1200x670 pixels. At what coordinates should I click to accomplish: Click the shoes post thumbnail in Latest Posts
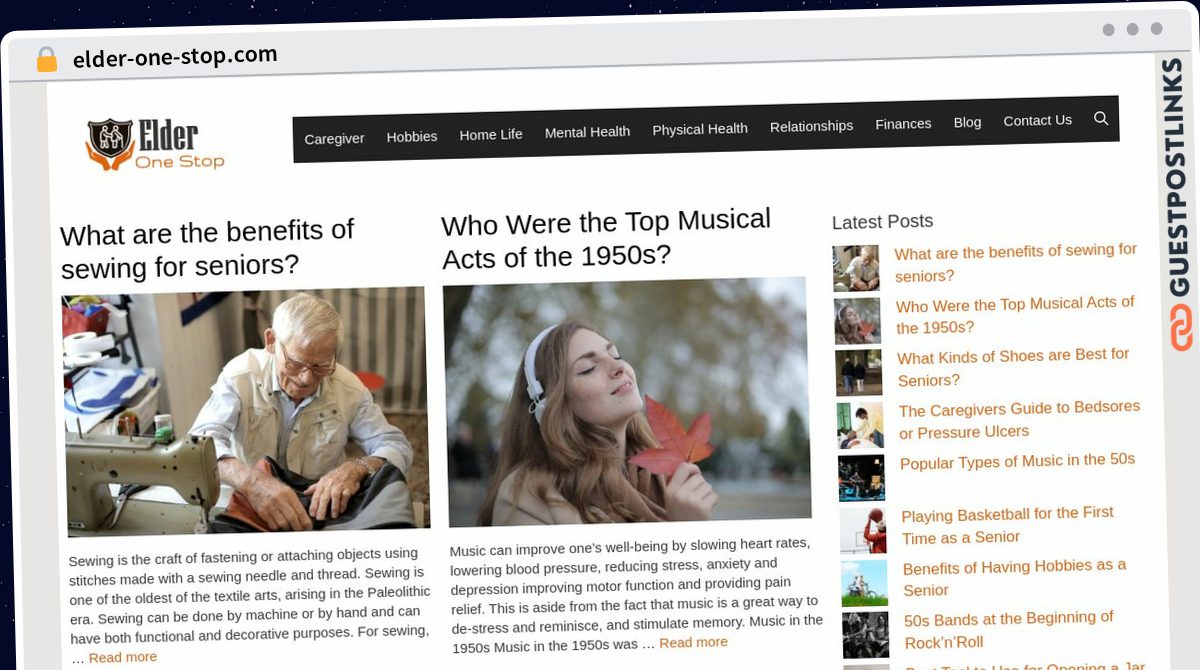(x=859, y=373)
